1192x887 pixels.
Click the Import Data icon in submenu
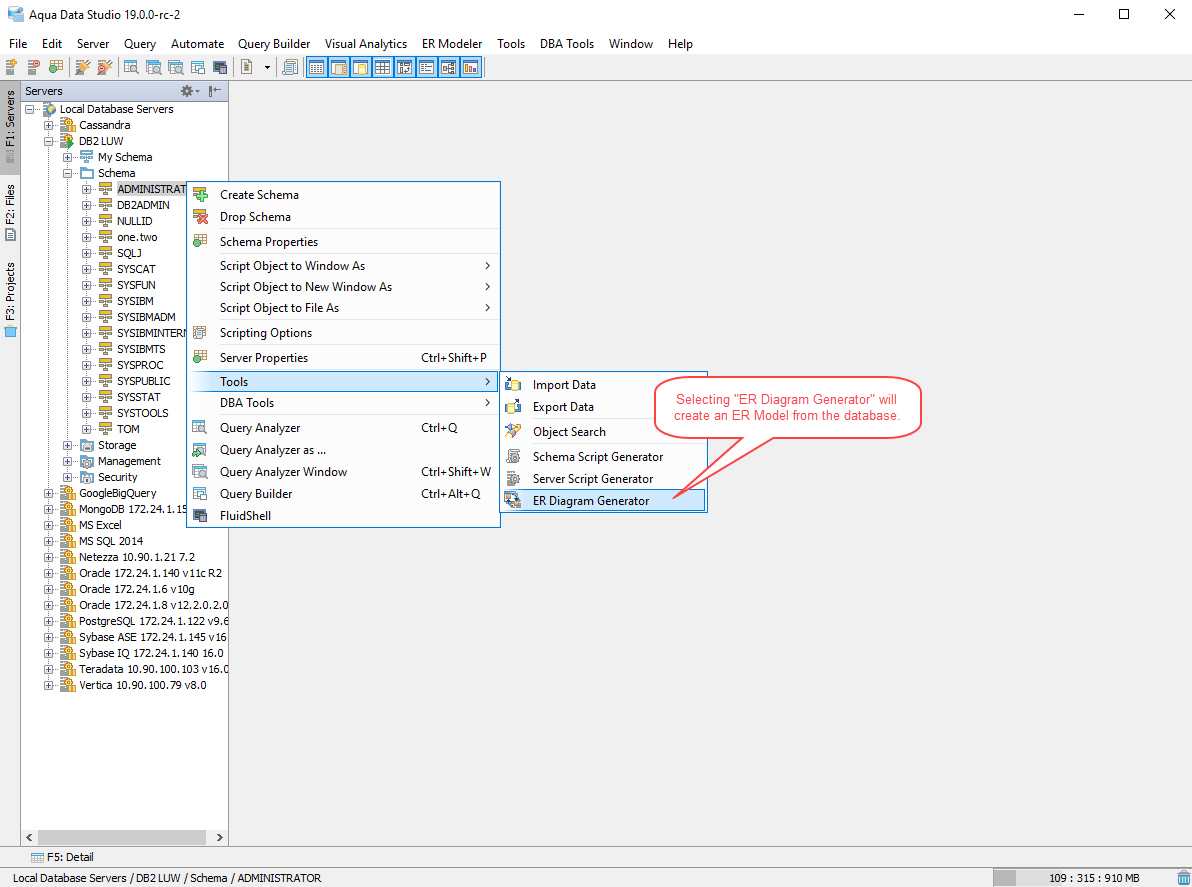[x=513, y=385]
